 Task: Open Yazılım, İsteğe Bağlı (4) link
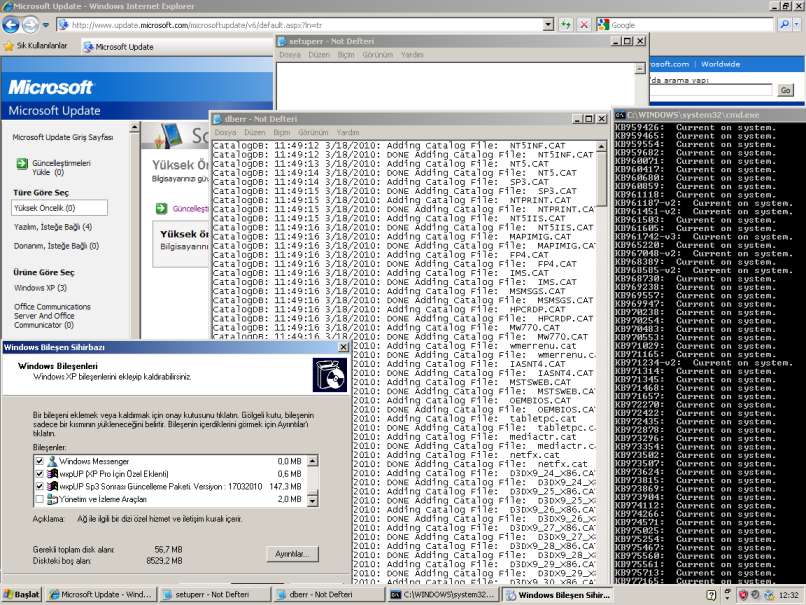click(53, 227)
